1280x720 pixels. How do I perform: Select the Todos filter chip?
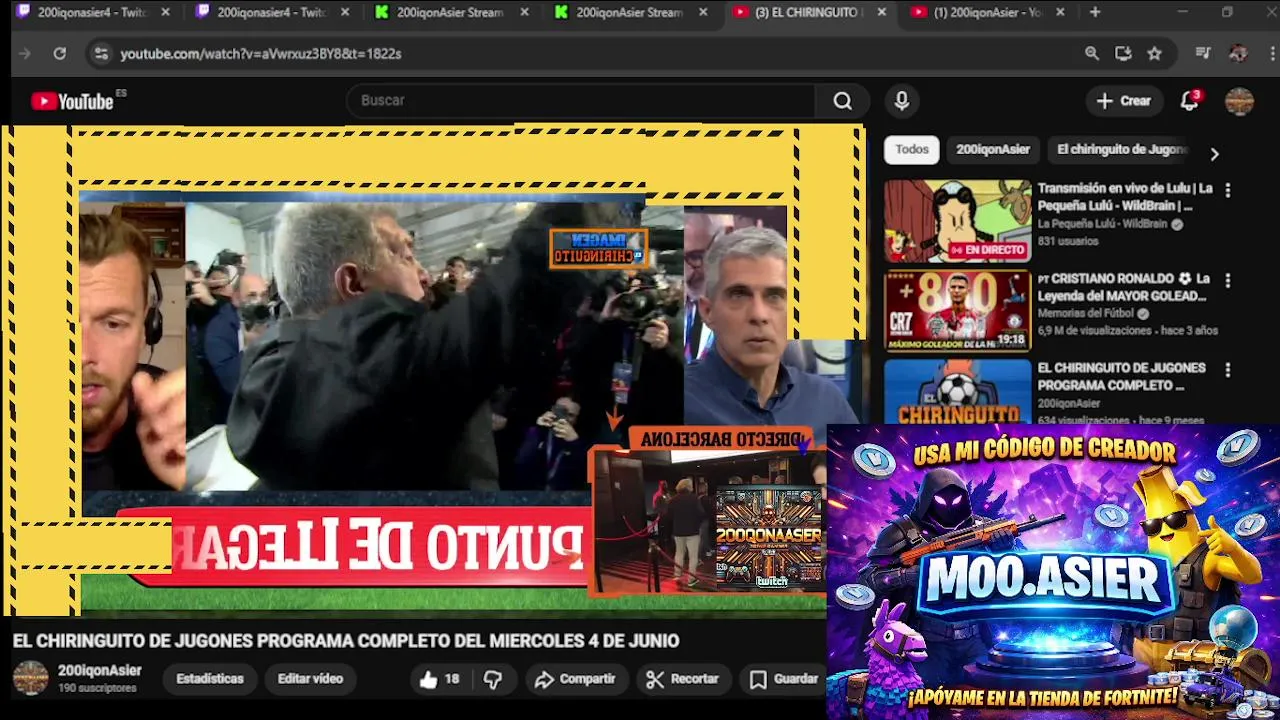click(x=912, y=149)
